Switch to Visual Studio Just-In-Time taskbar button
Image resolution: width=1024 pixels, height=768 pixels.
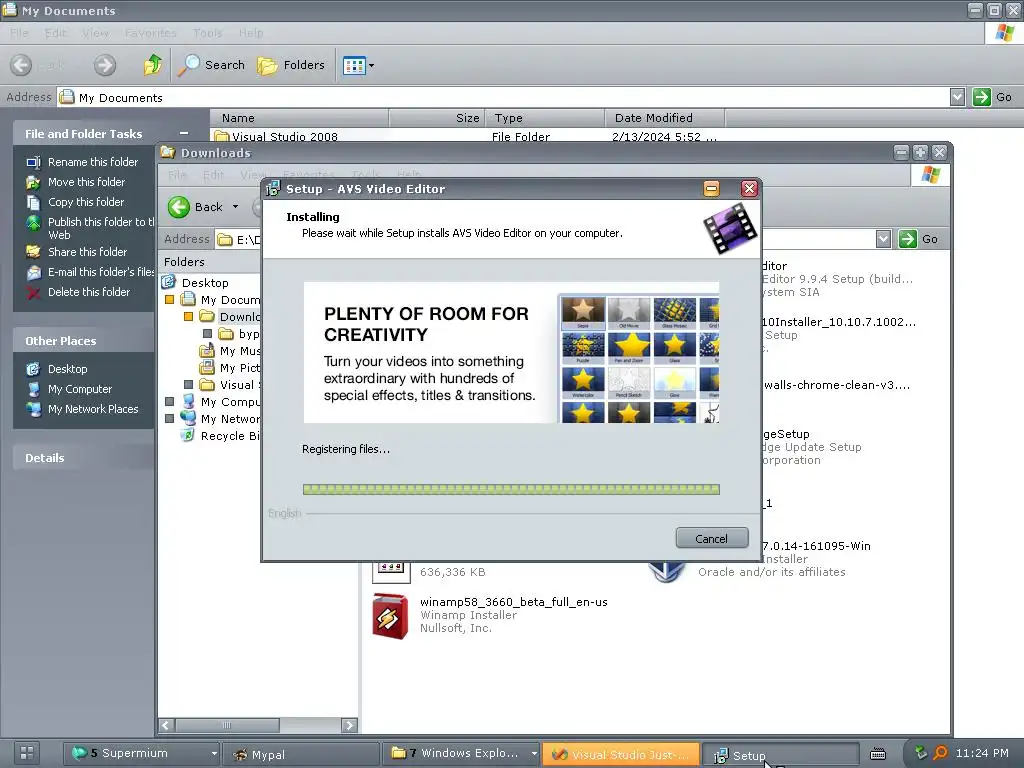pyautogui.click(x=620, y=754)
